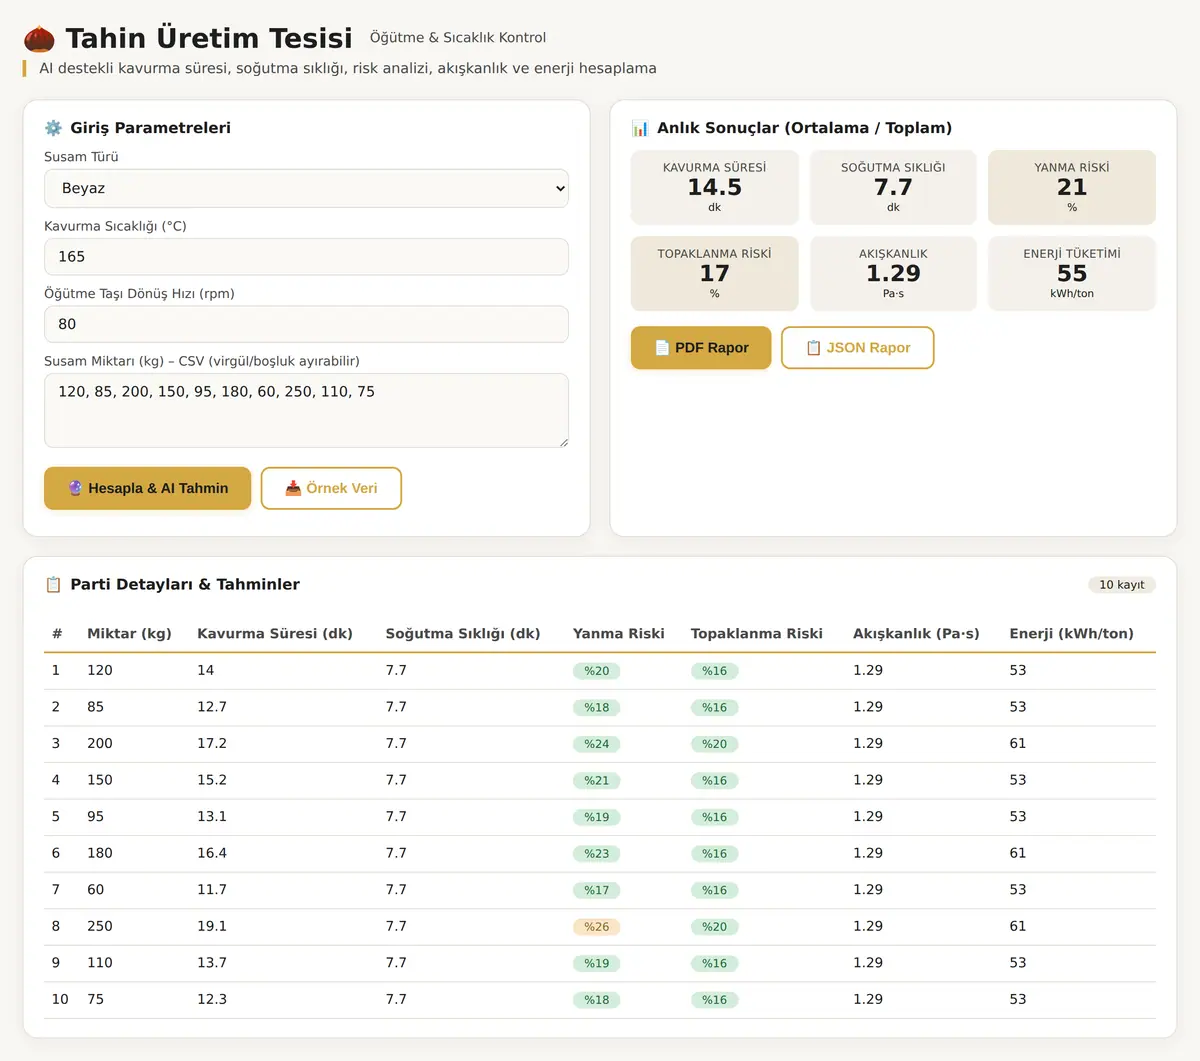Click the Soğutma Sıklığı (dk) column header
The height and width of the screenshot is (1061, 1200).
point(463,634)
